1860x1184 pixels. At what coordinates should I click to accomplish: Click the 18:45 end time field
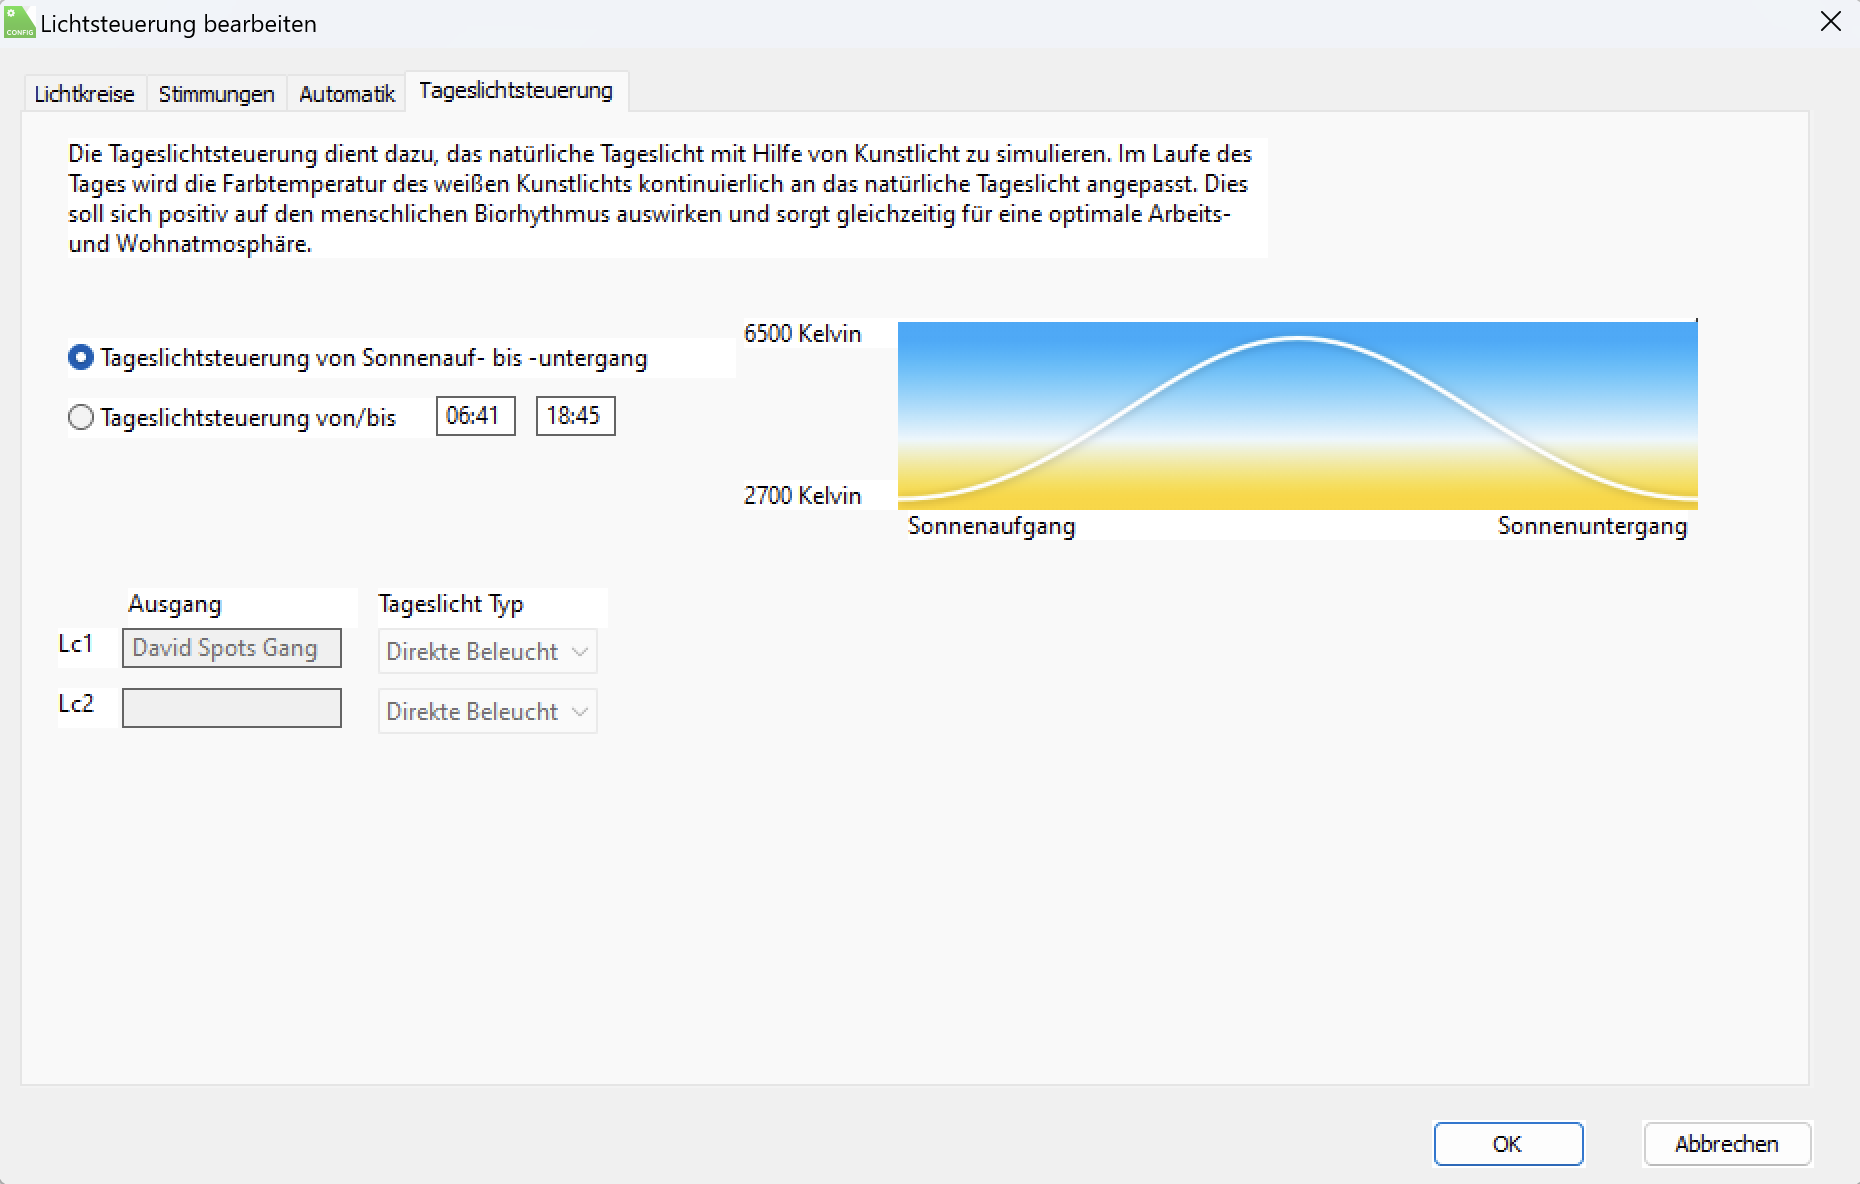coord(575,416)
